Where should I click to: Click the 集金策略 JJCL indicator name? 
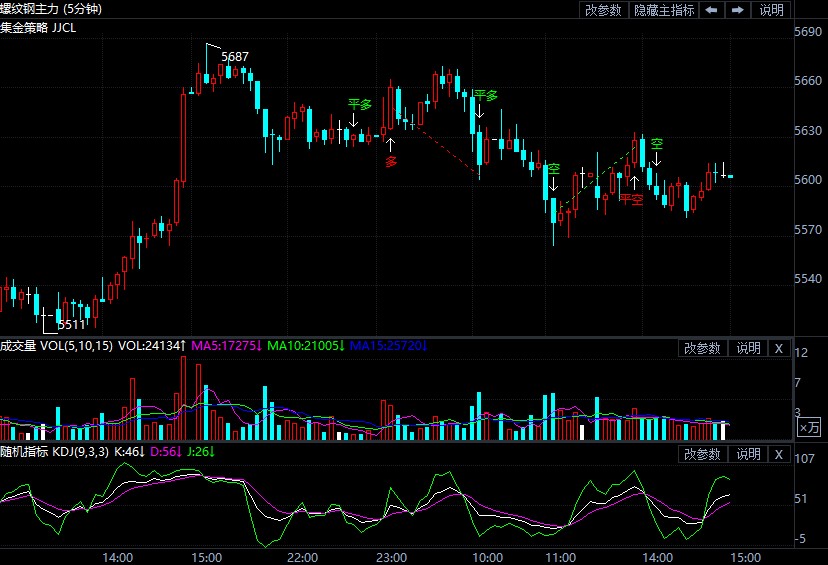click(x=38, y=27)
